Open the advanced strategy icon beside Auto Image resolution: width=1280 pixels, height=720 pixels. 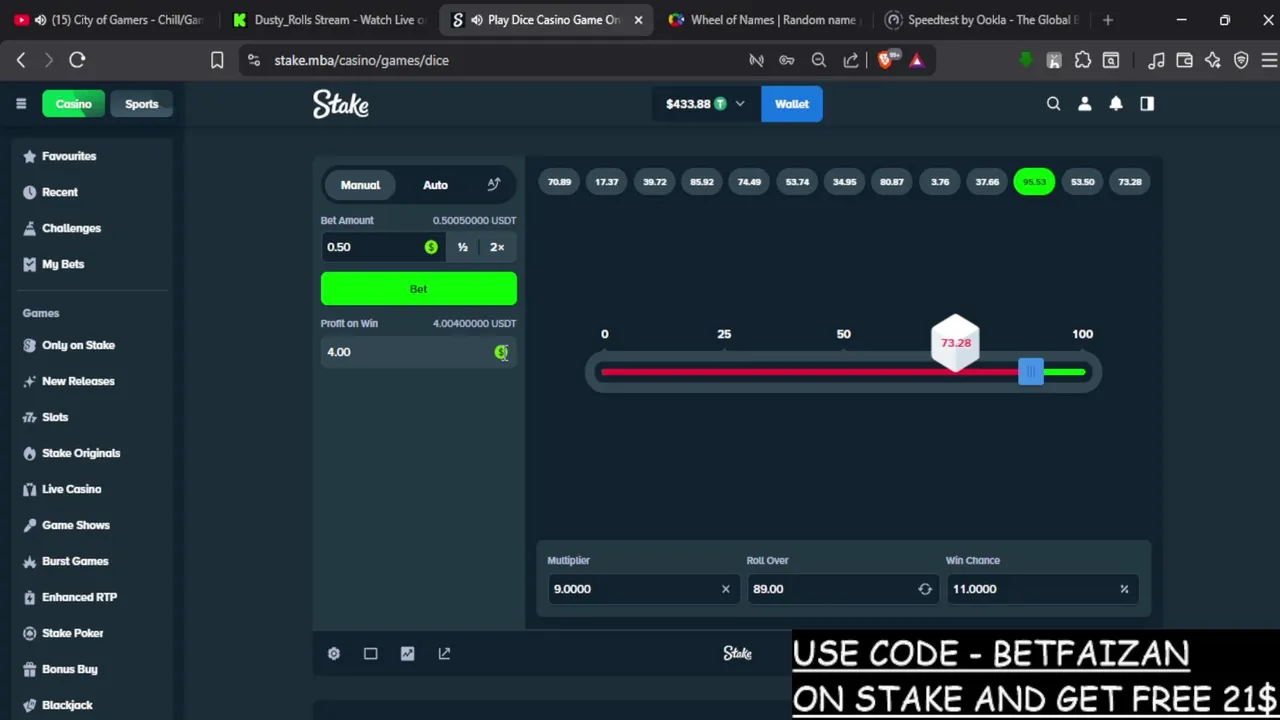(494, 185)
